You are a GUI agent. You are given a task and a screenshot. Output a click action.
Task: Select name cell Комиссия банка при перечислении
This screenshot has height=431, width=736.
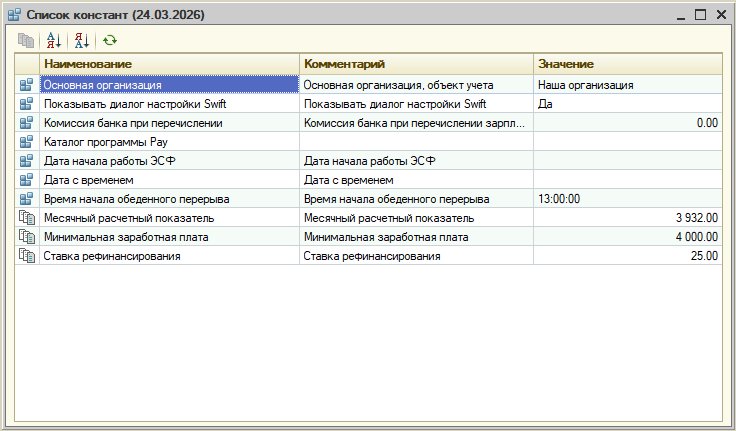[169, 123]
